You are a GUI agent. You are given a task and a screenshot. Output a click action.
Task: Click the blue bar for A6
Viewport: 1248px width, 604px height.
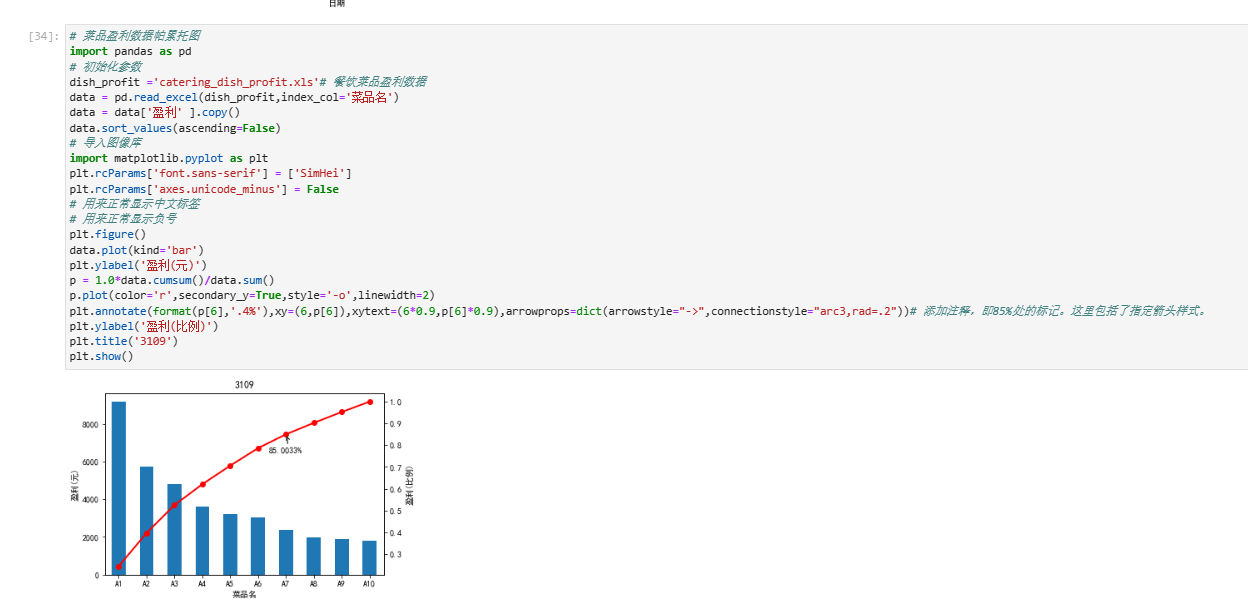click(x=258, y=546)
